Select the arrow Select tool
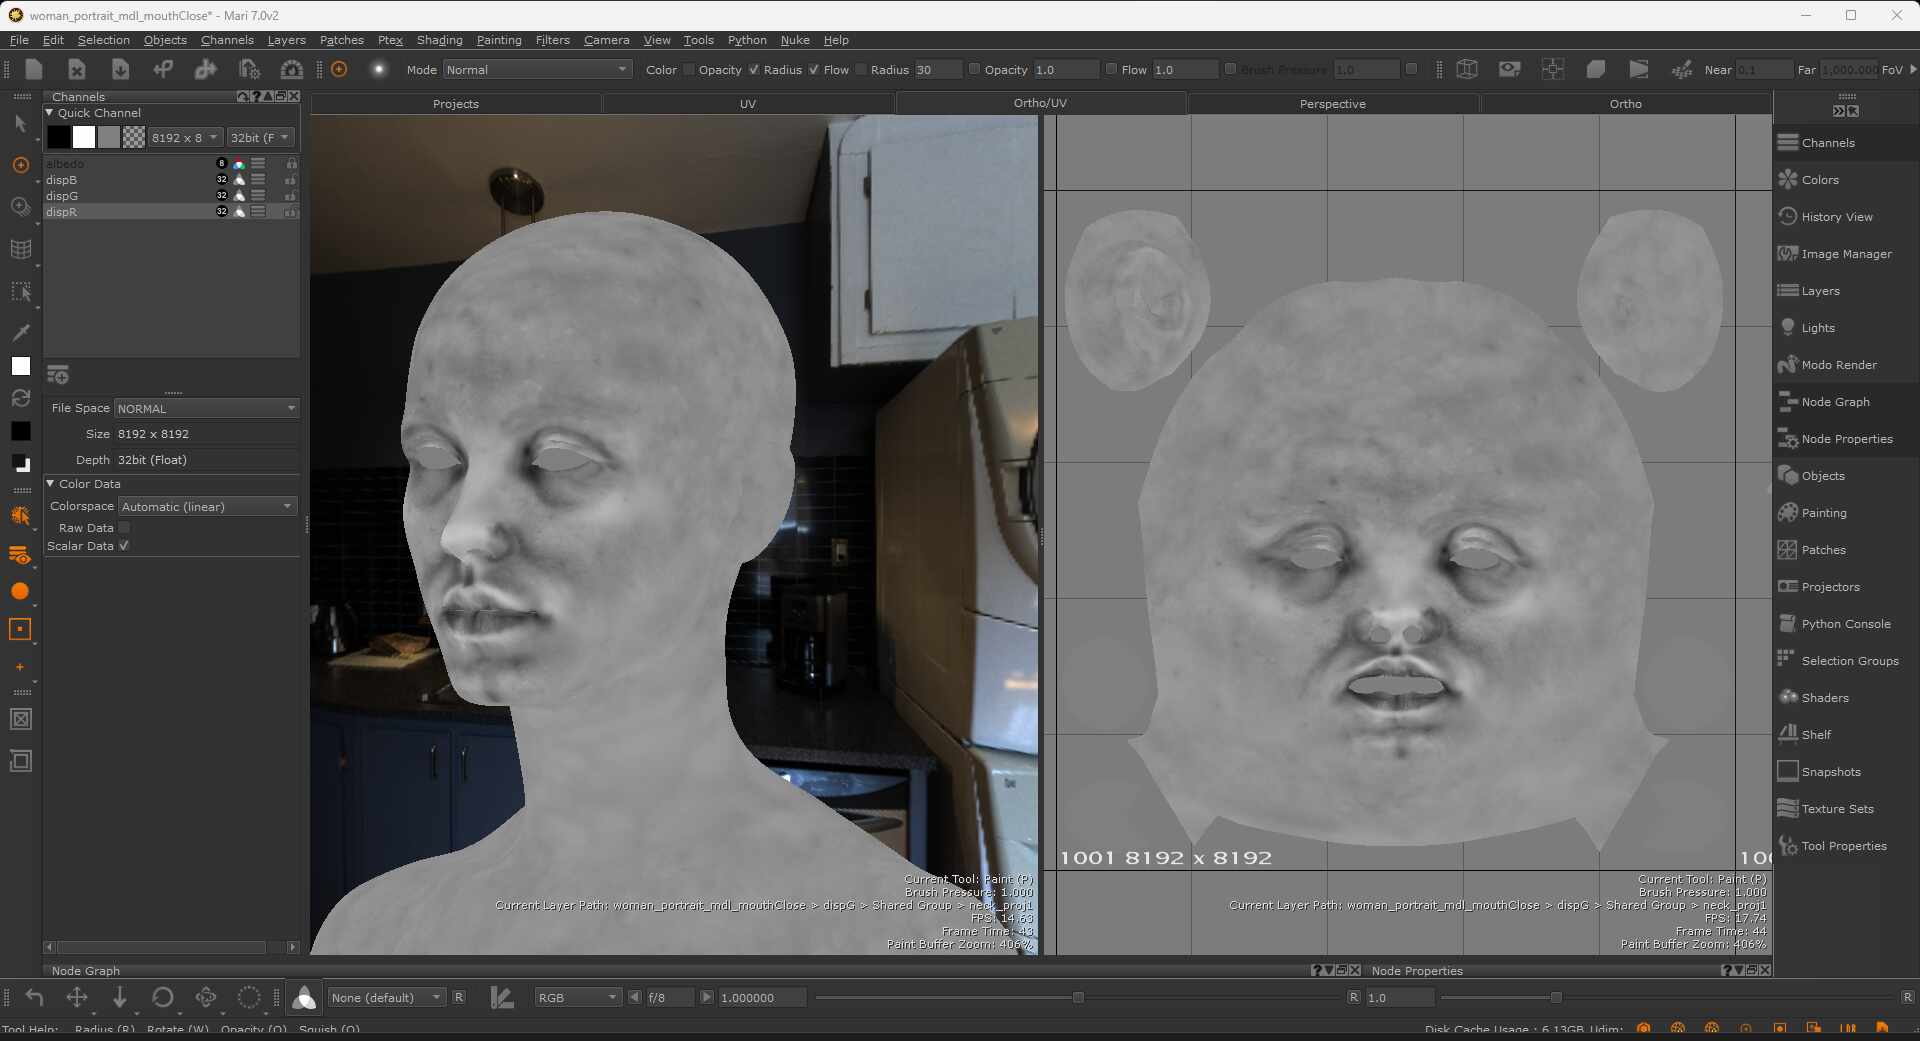Screen dimensions: 1920x1041 20,124
